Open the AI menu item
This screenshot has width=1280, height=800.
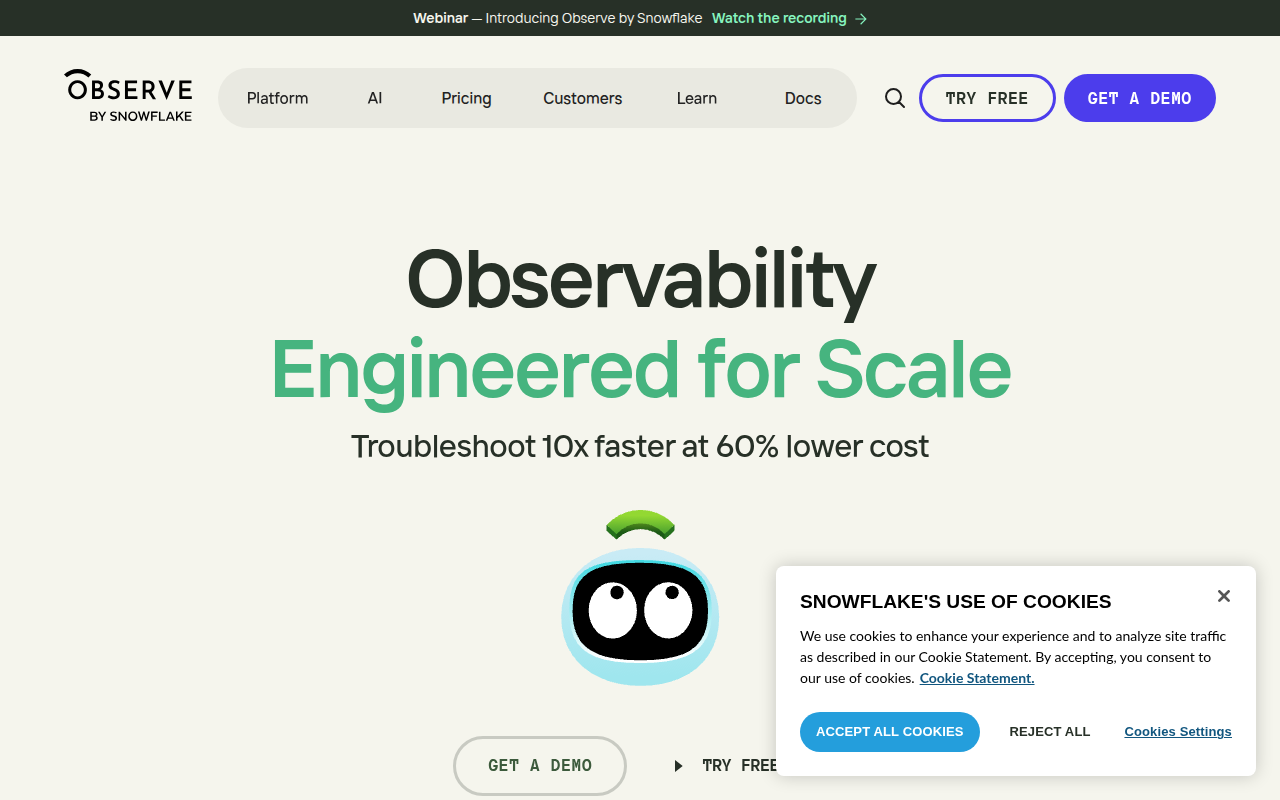[375, 98]
